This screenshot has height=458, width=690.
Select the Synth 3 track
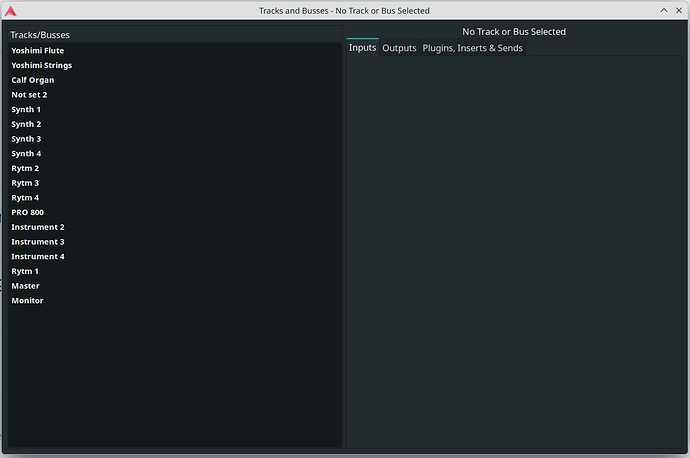(x=175, y=139)
